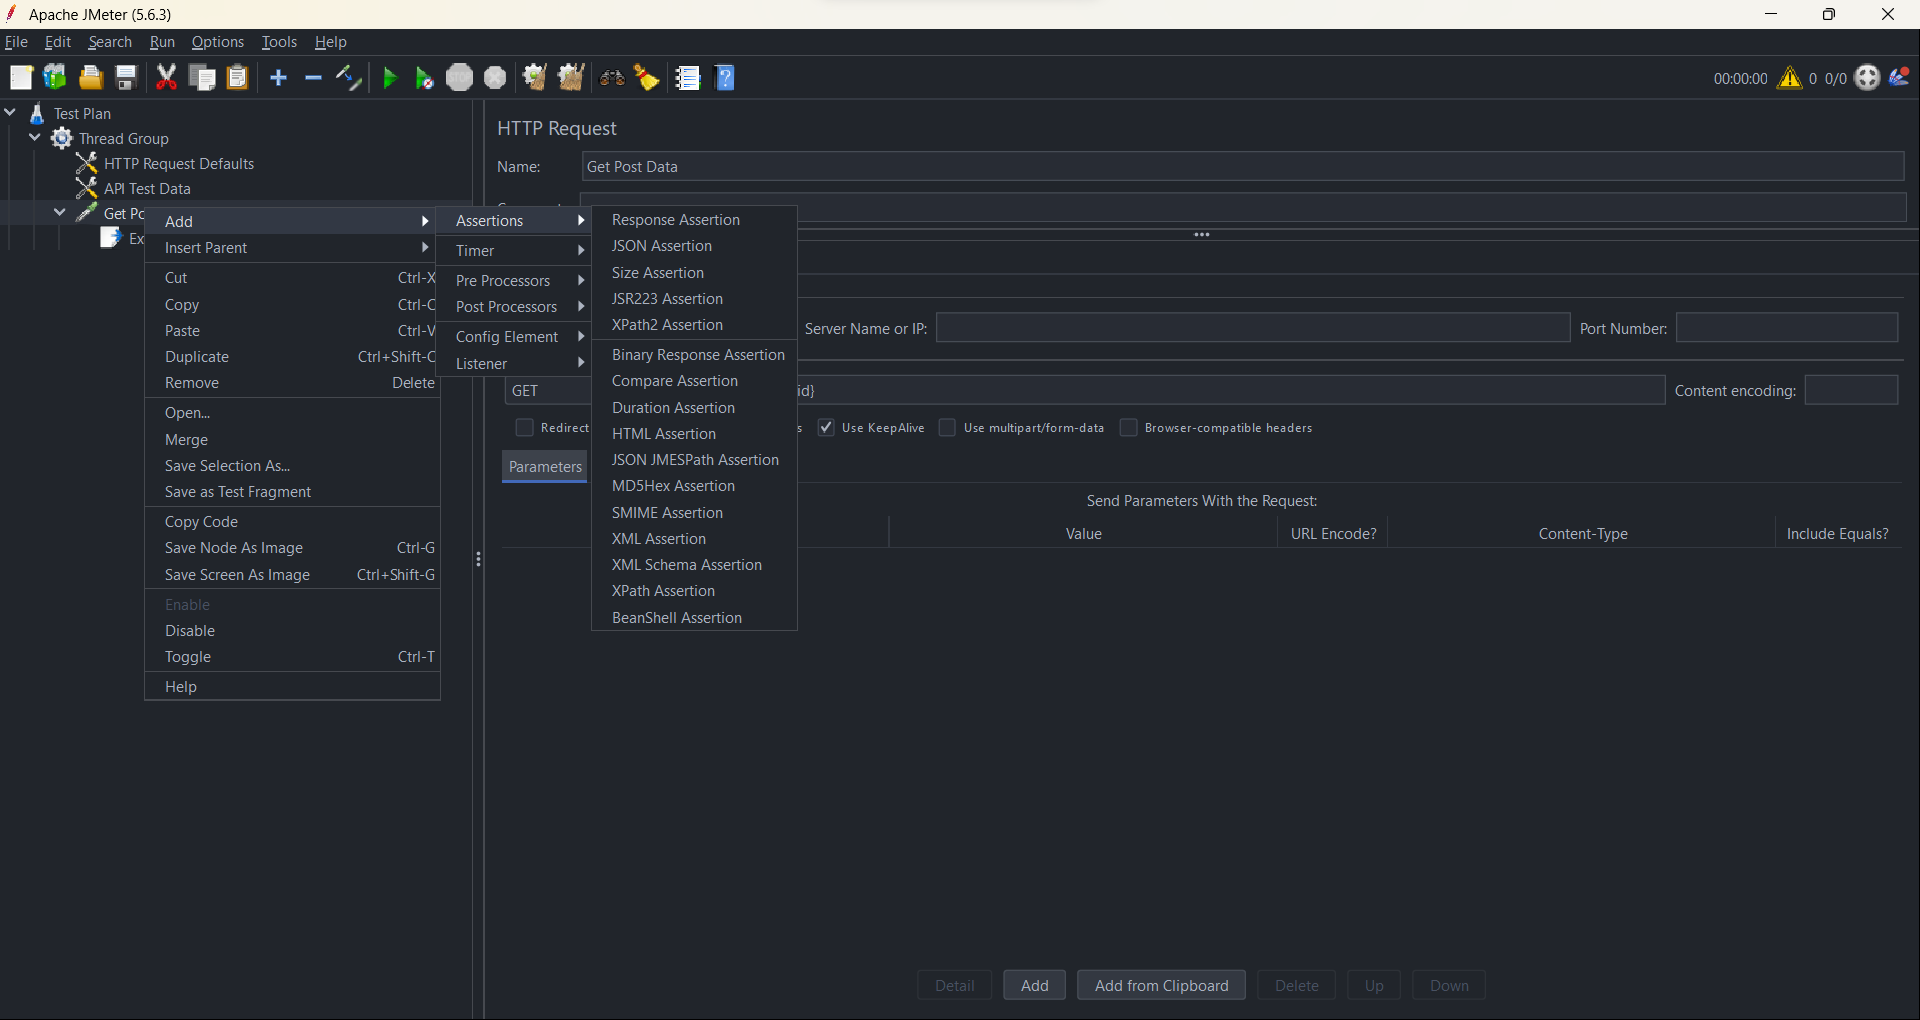Enable Browser-compatible headers
The width and height of the screenshot is (1920, 1020).
coord(1129,427)
